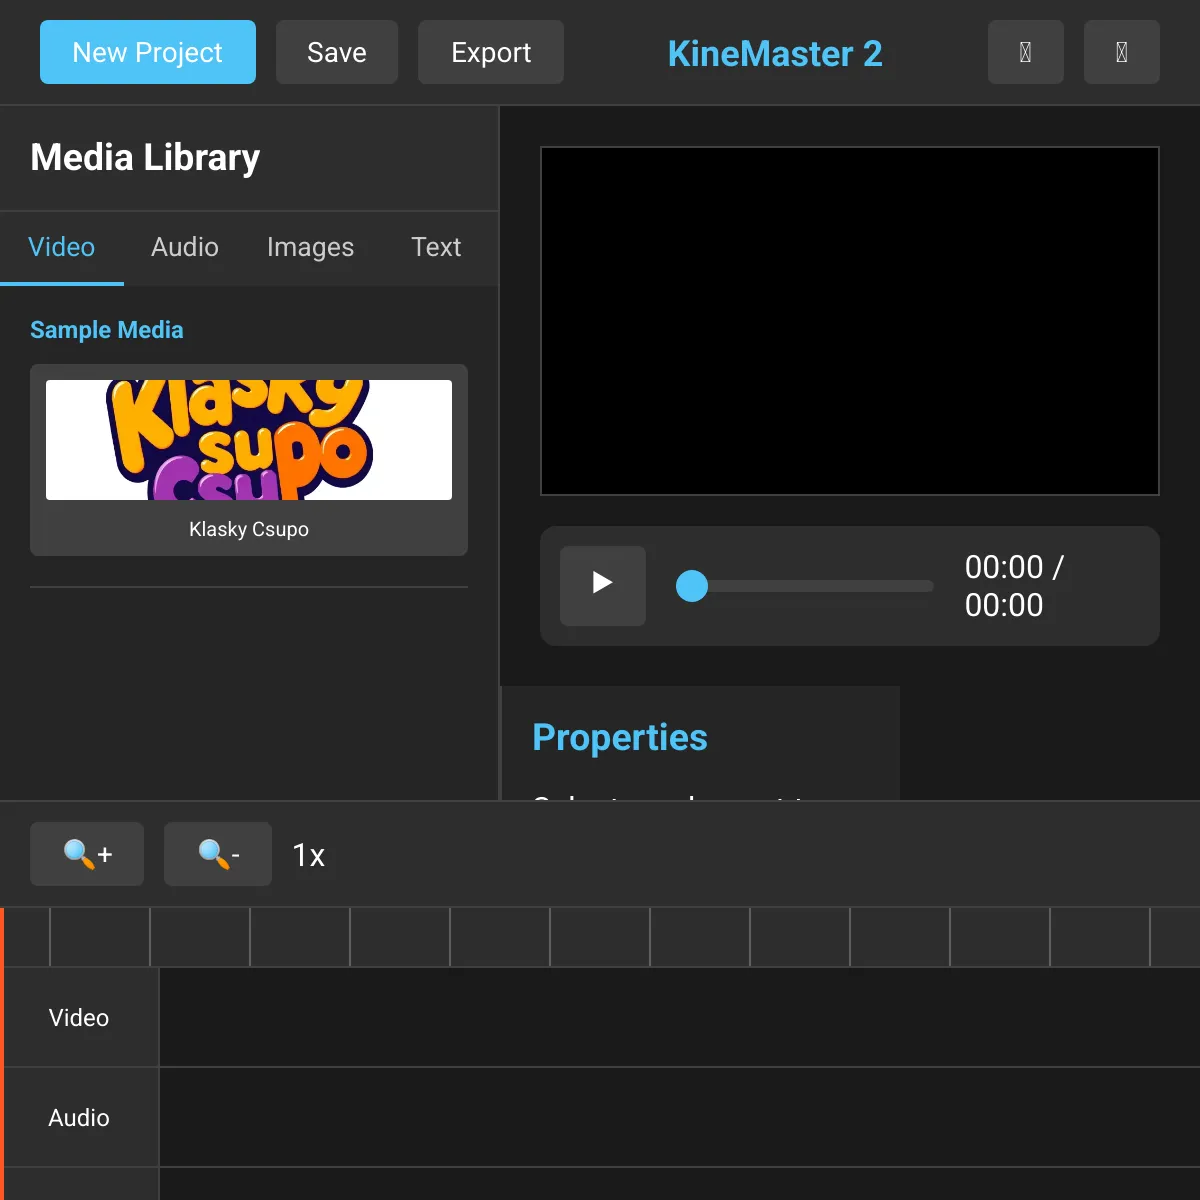This screenshot has width=1200, height=1200.
Task: Switch to the Audio media tab
Action: click(x=185, y=247)
